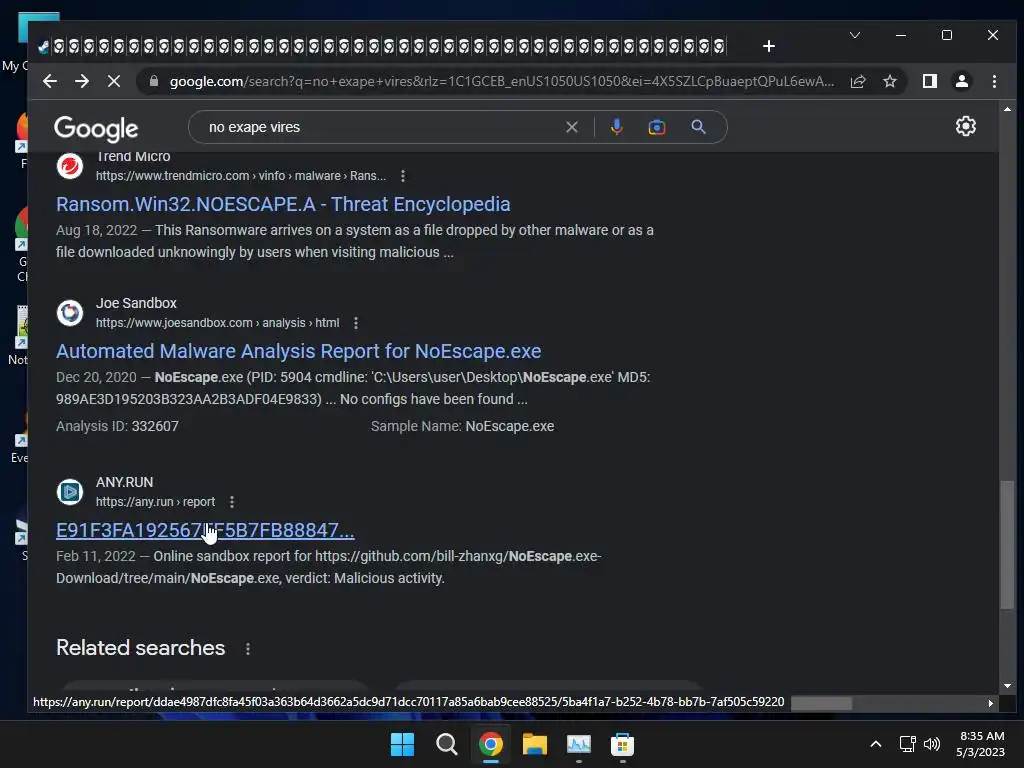
Task: Open Microsoft Store from taskbar
Action: (622, 744)
